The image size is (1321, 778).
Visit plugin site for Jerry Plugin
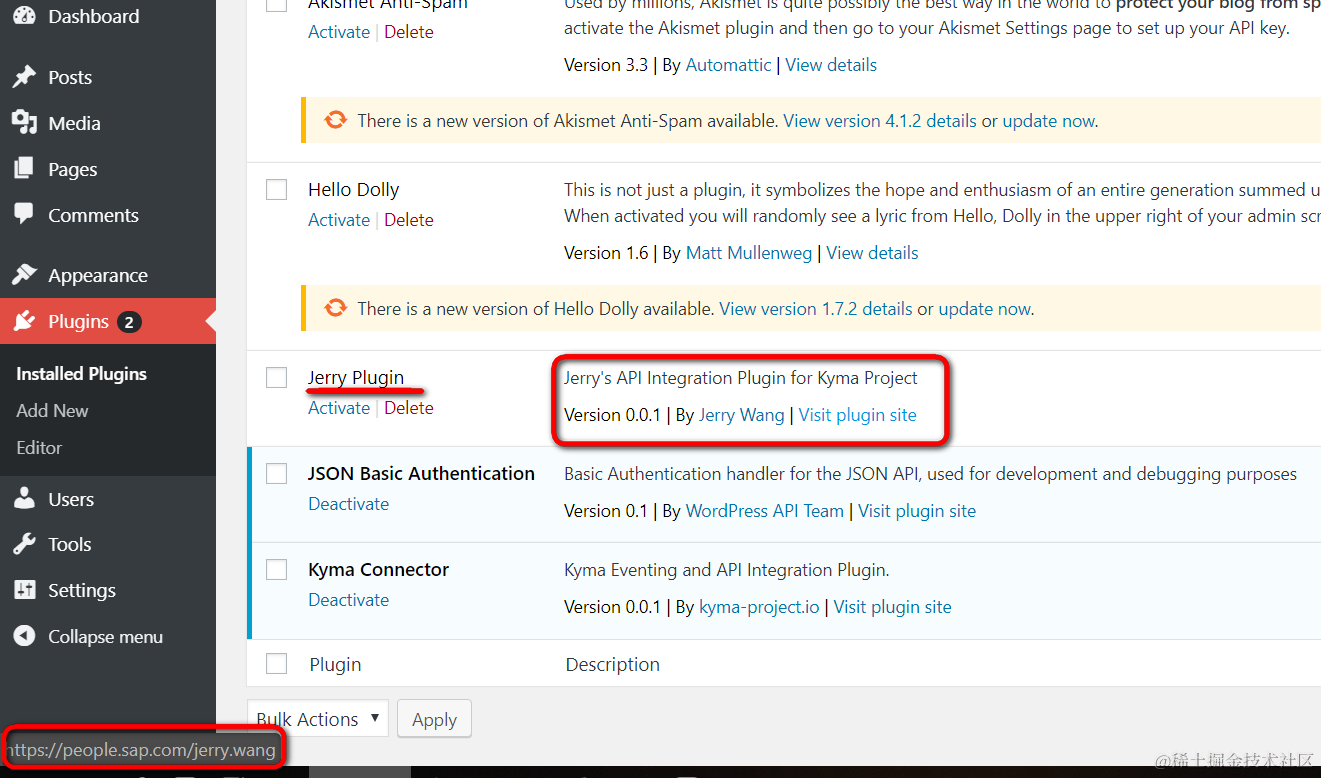click(x=857, y=415)
